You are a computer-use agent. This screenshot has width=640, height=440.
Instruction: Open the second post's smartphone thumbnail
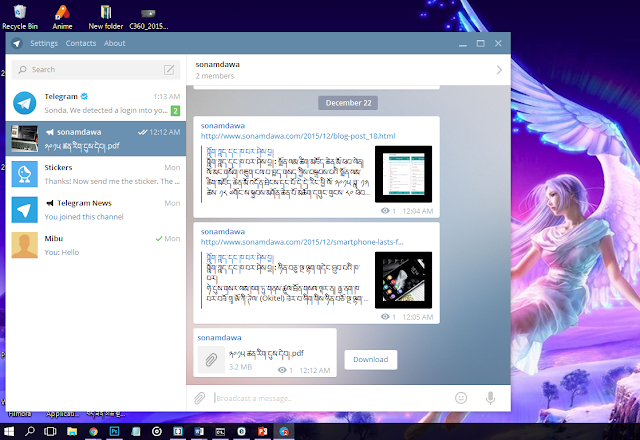(x=403, y=280)
